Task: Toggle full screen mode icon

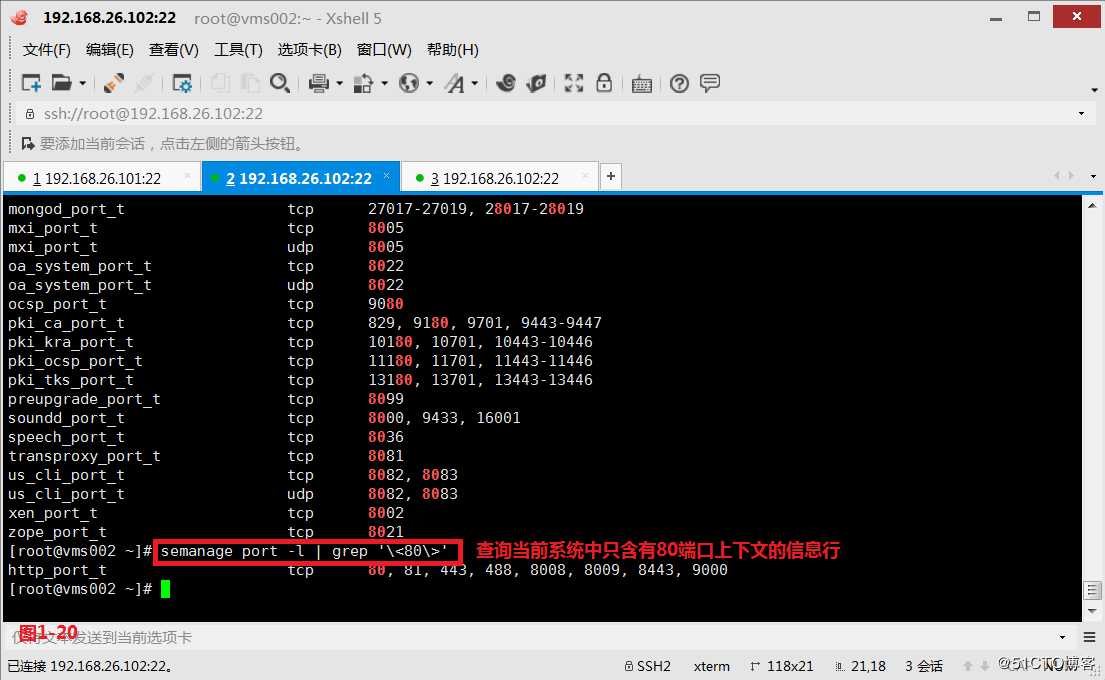Action: (x=574, y=83)
